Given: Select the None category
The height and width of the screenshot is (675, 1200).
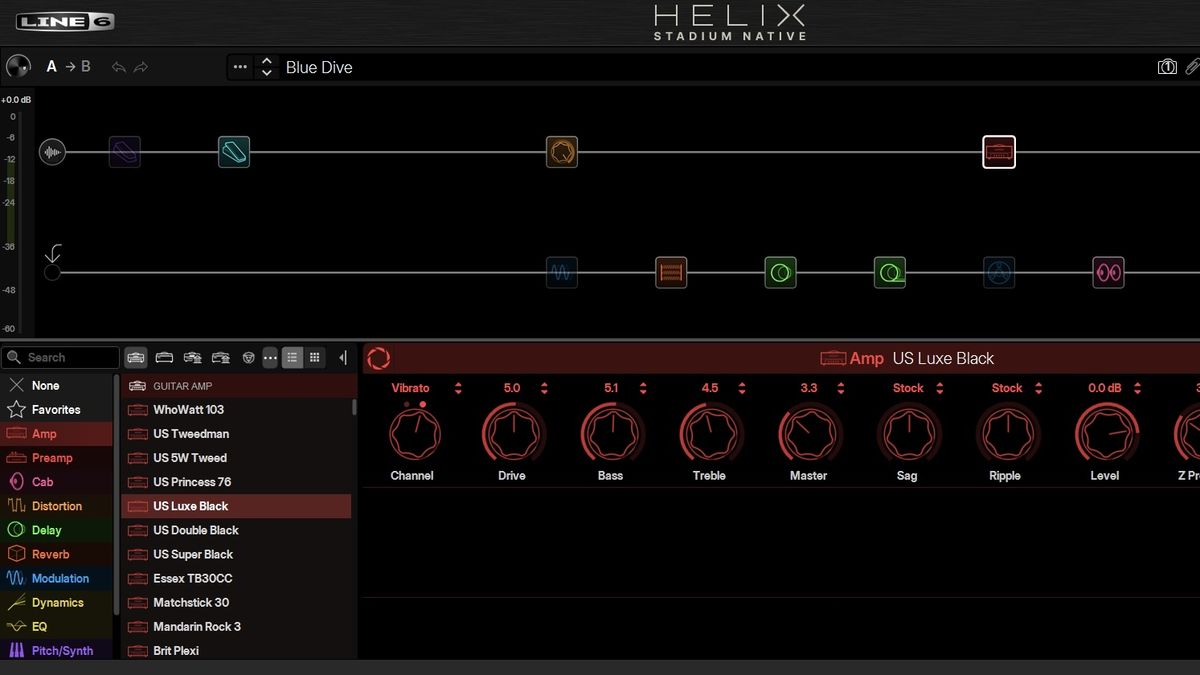Looking at the screenshot, I should pos(58,385).
